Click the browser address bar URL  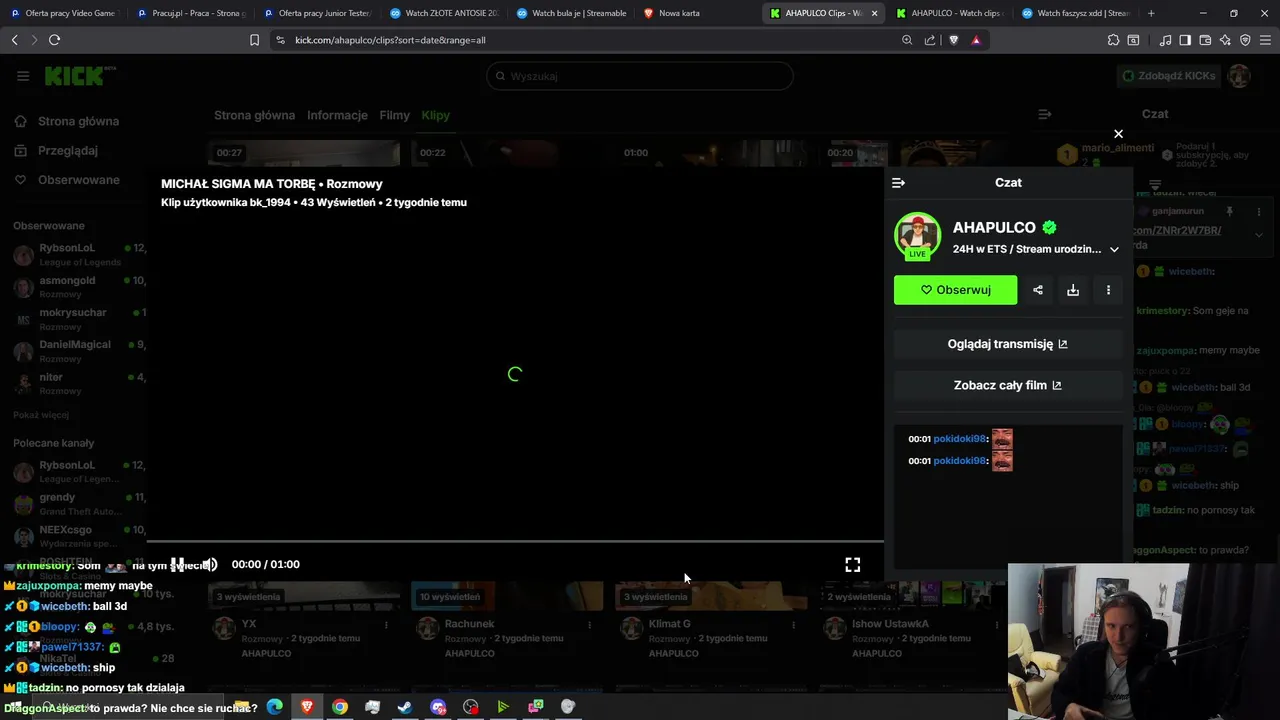tap(390, 40)
